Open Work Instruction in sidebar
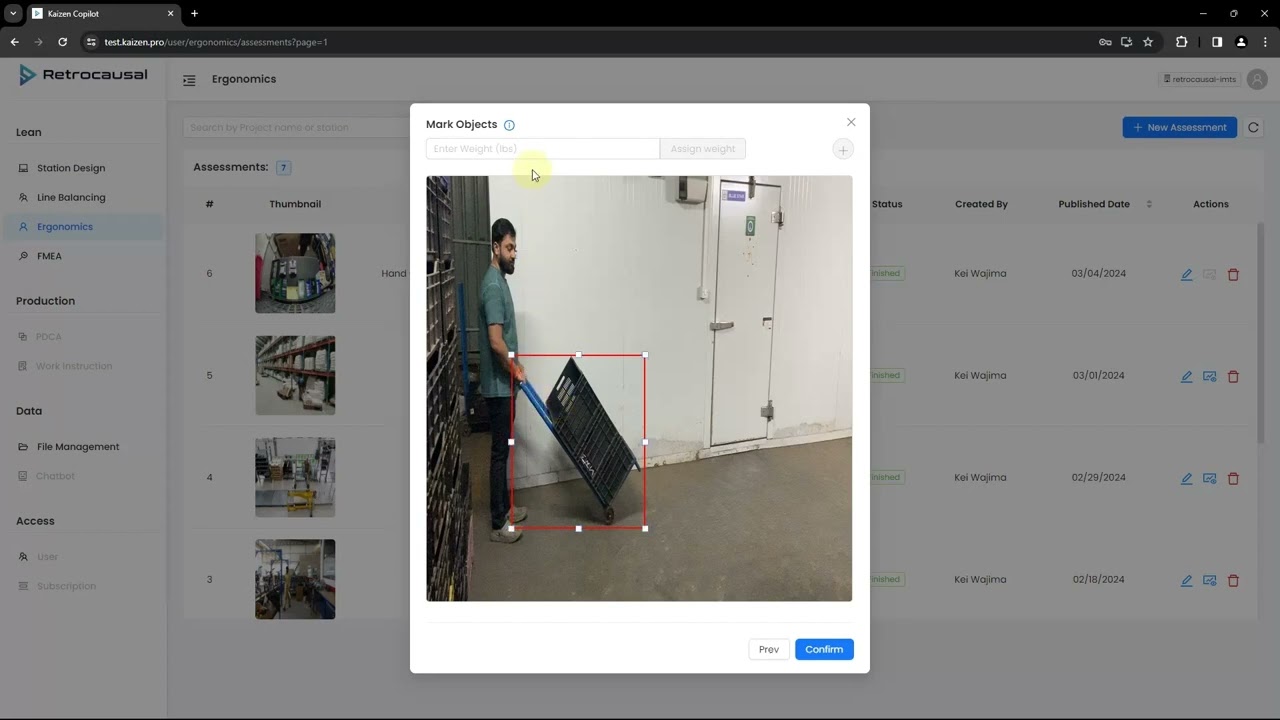 coord(74,366)
